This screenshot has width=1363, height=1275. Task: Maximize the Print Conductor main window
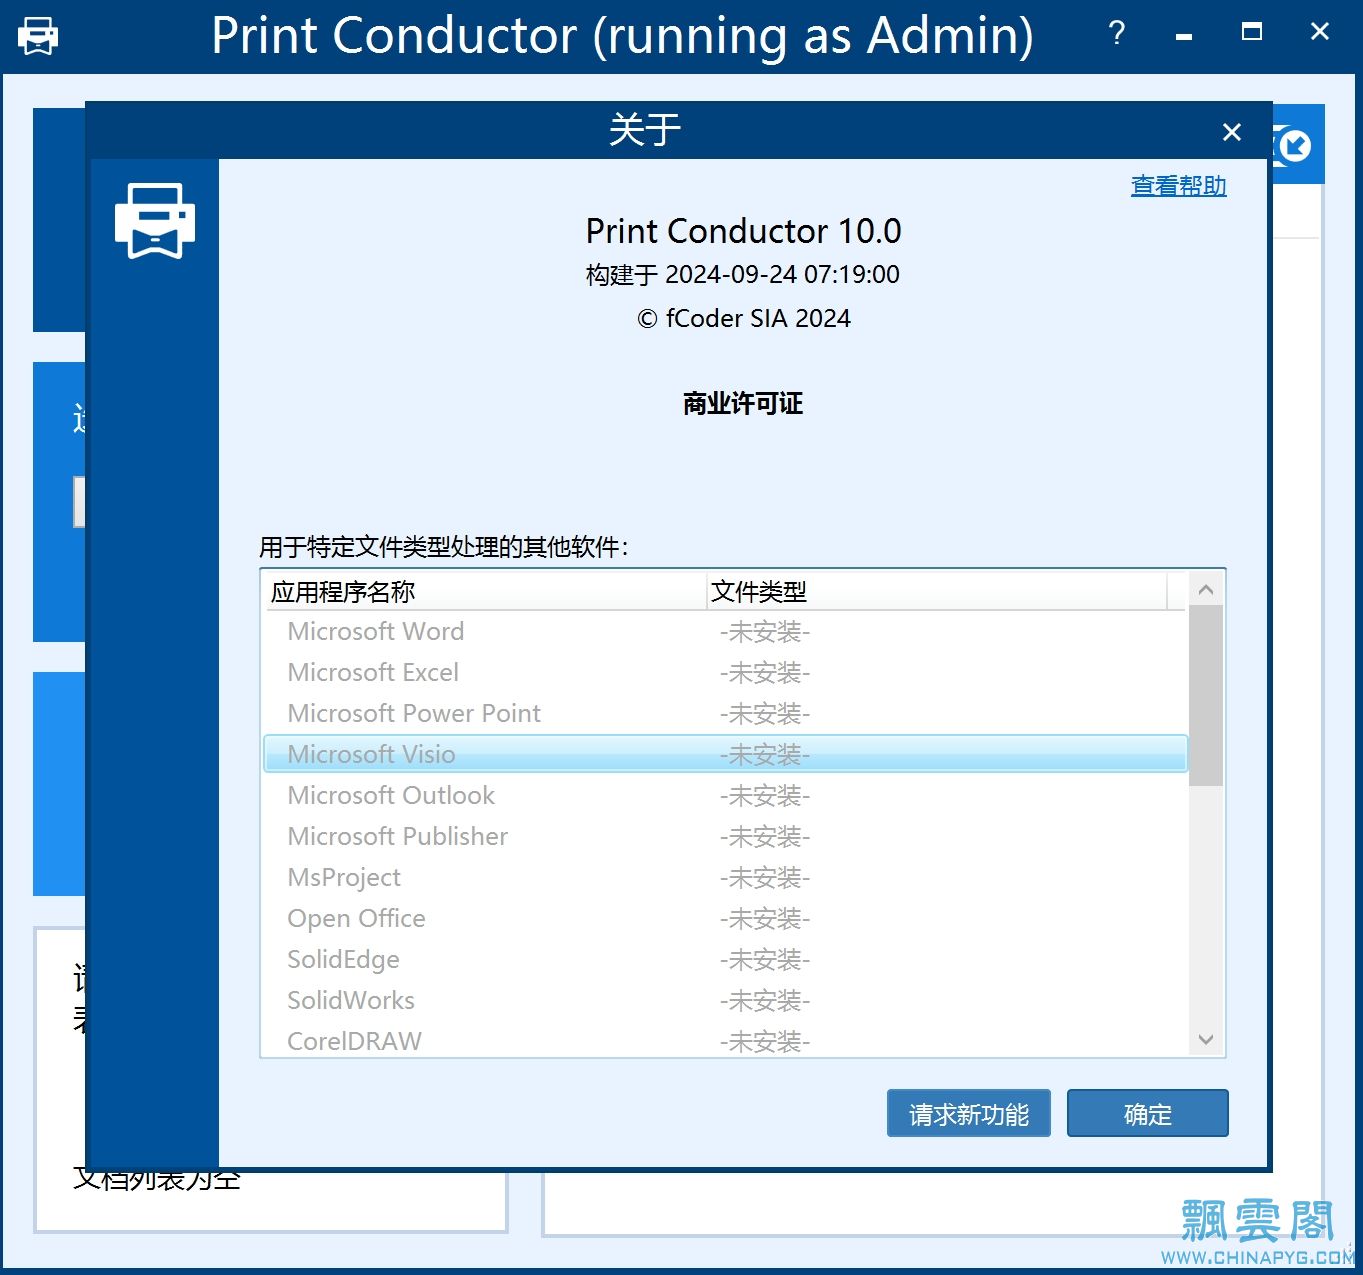[1252, 32]
